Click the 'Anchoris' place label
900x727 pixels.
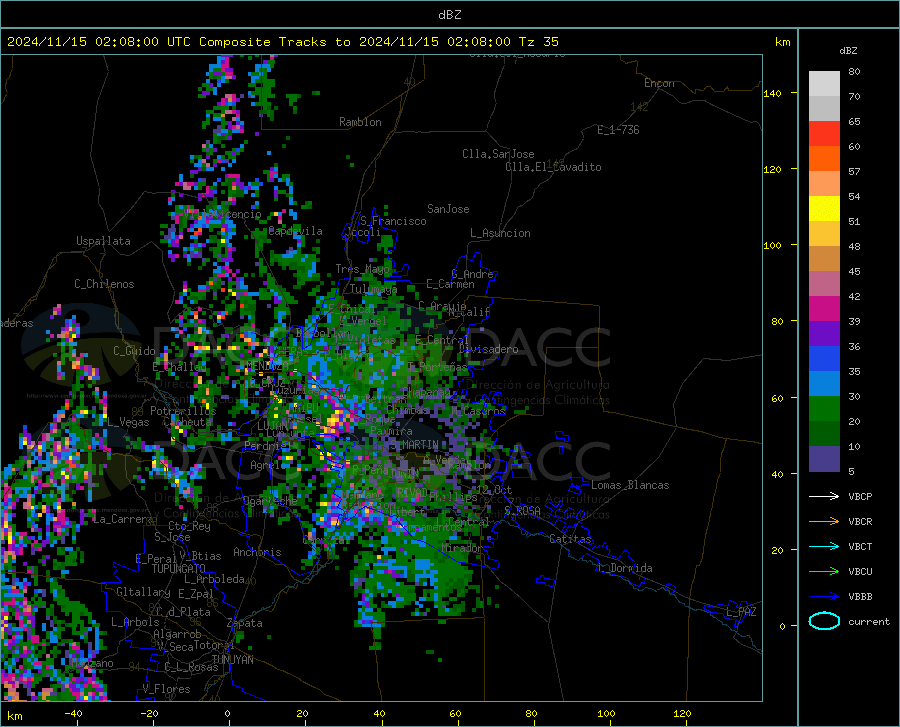(x=257, y=552)
